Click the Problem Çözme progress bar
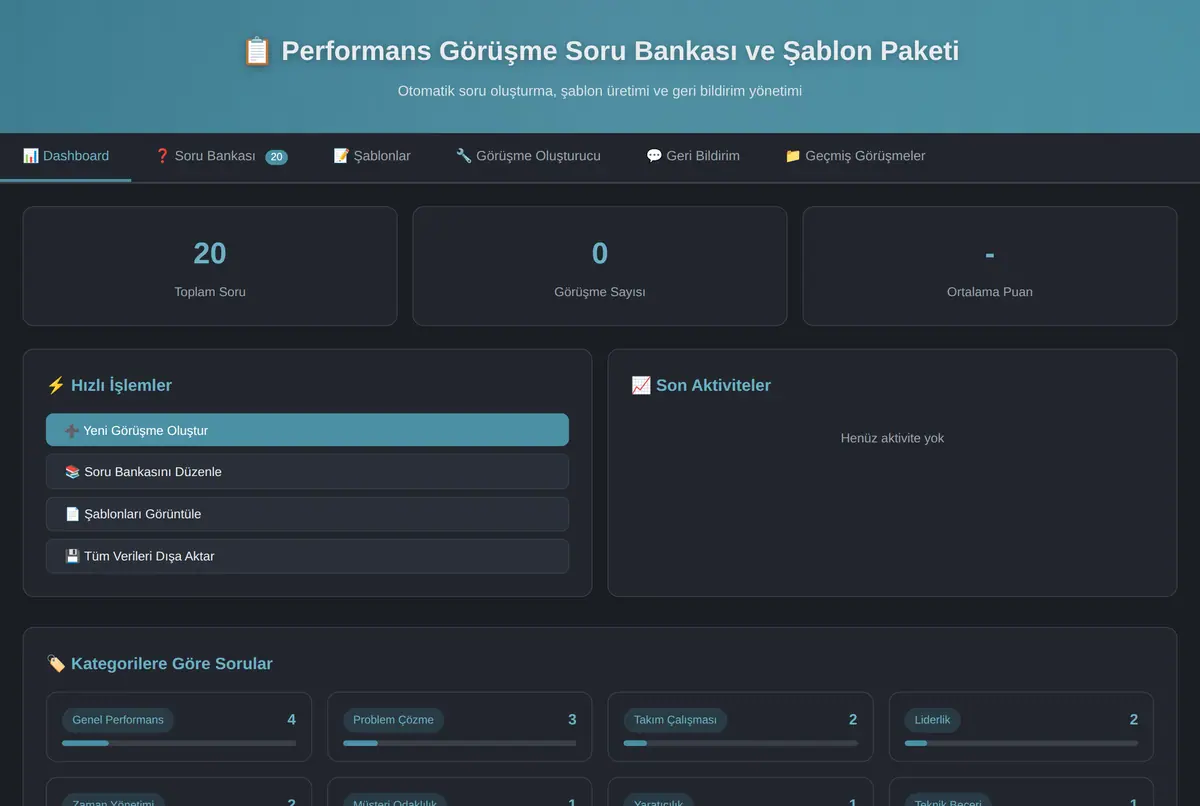1200x806 pixels. 460,743
